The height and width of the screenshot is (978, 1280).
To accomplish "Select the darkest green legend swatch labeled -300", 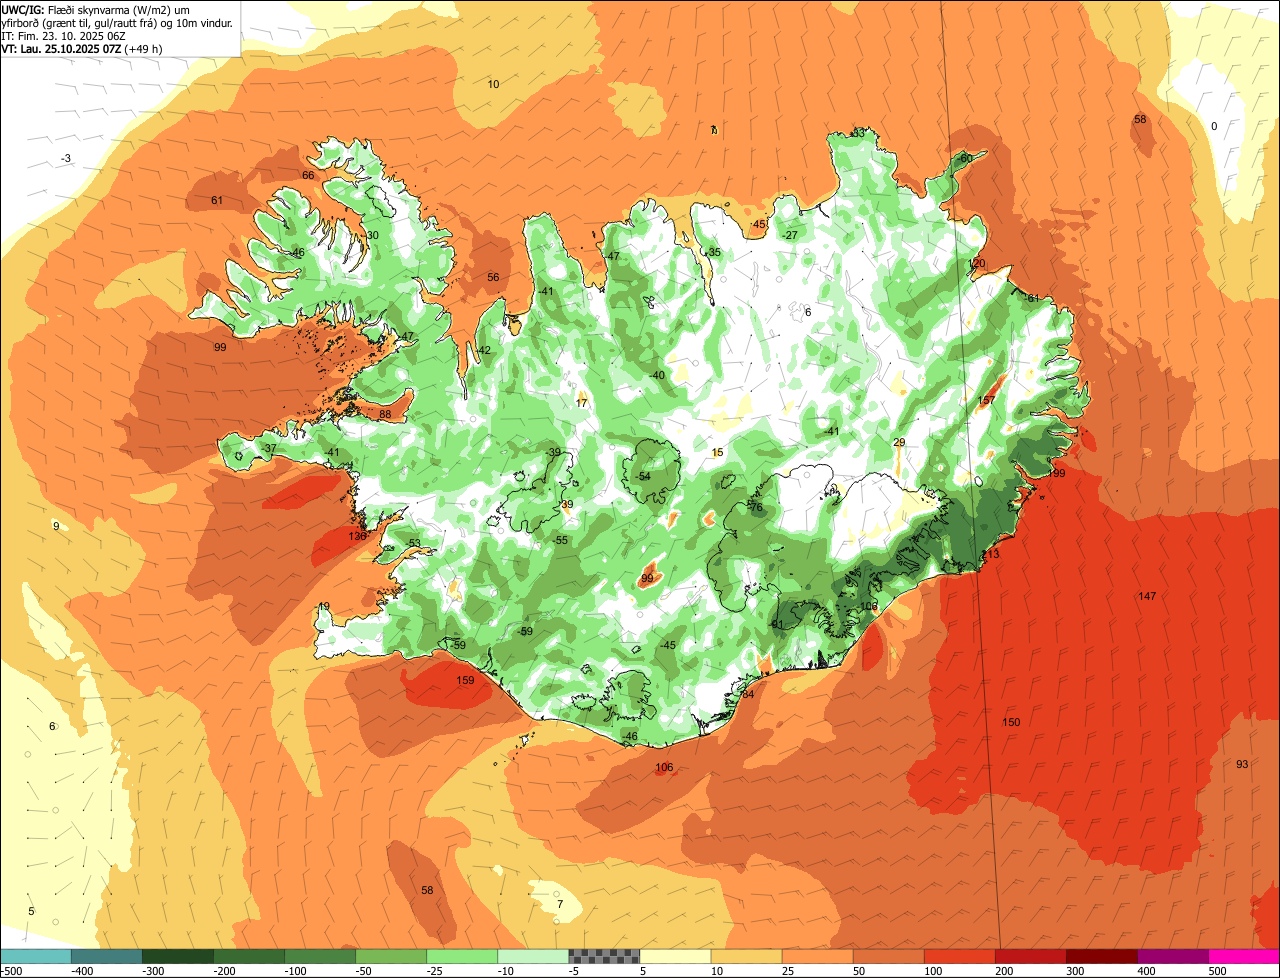I will (x=178, y=956).
